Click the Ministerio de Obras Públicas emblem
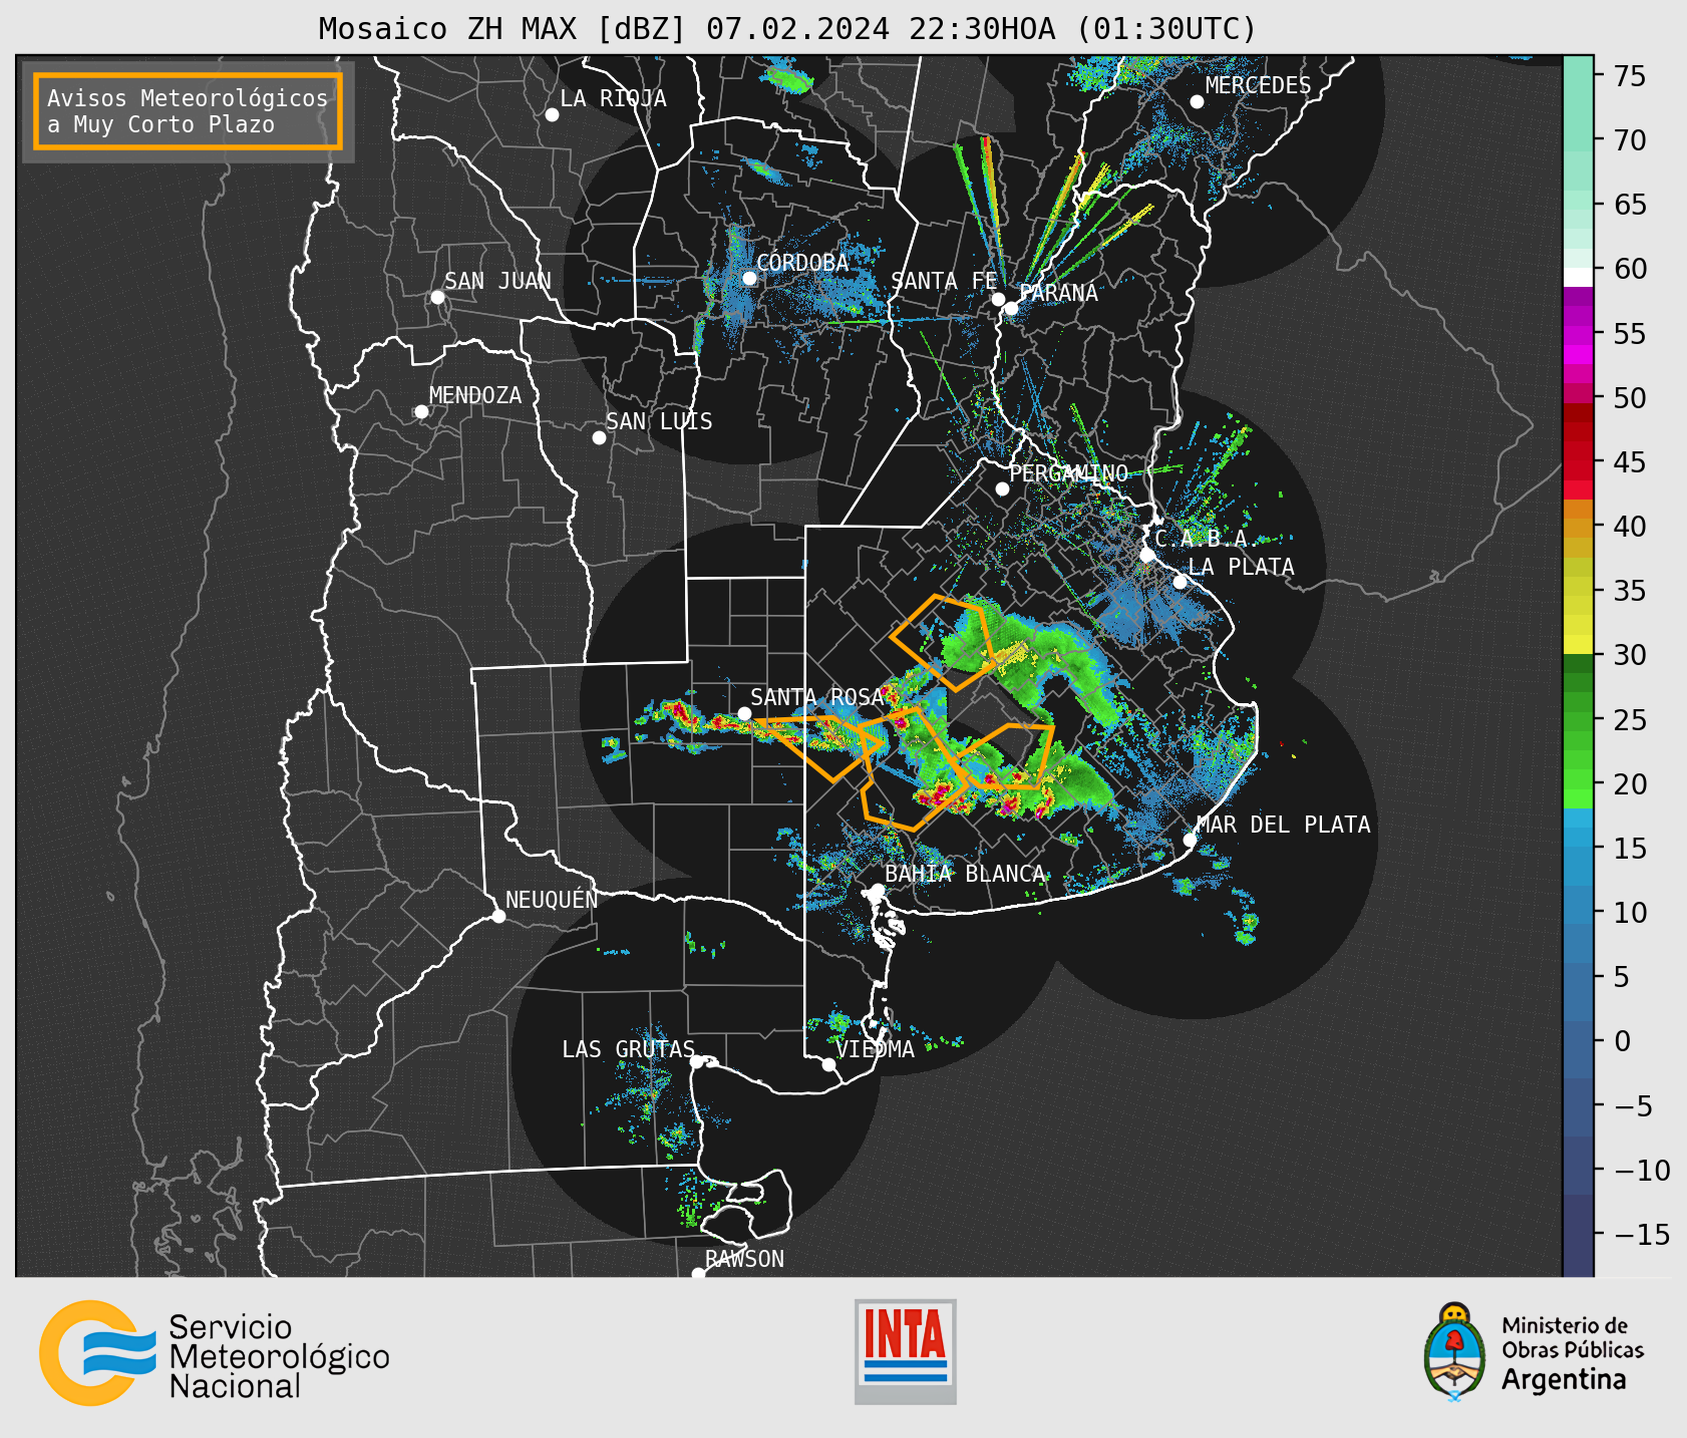 click(1455, 1351)
